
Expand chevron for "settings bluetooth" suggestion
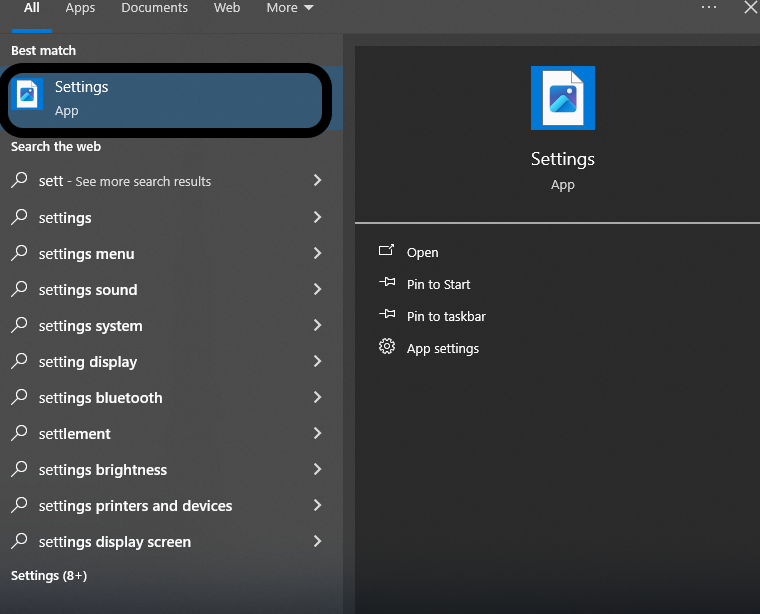317,398
